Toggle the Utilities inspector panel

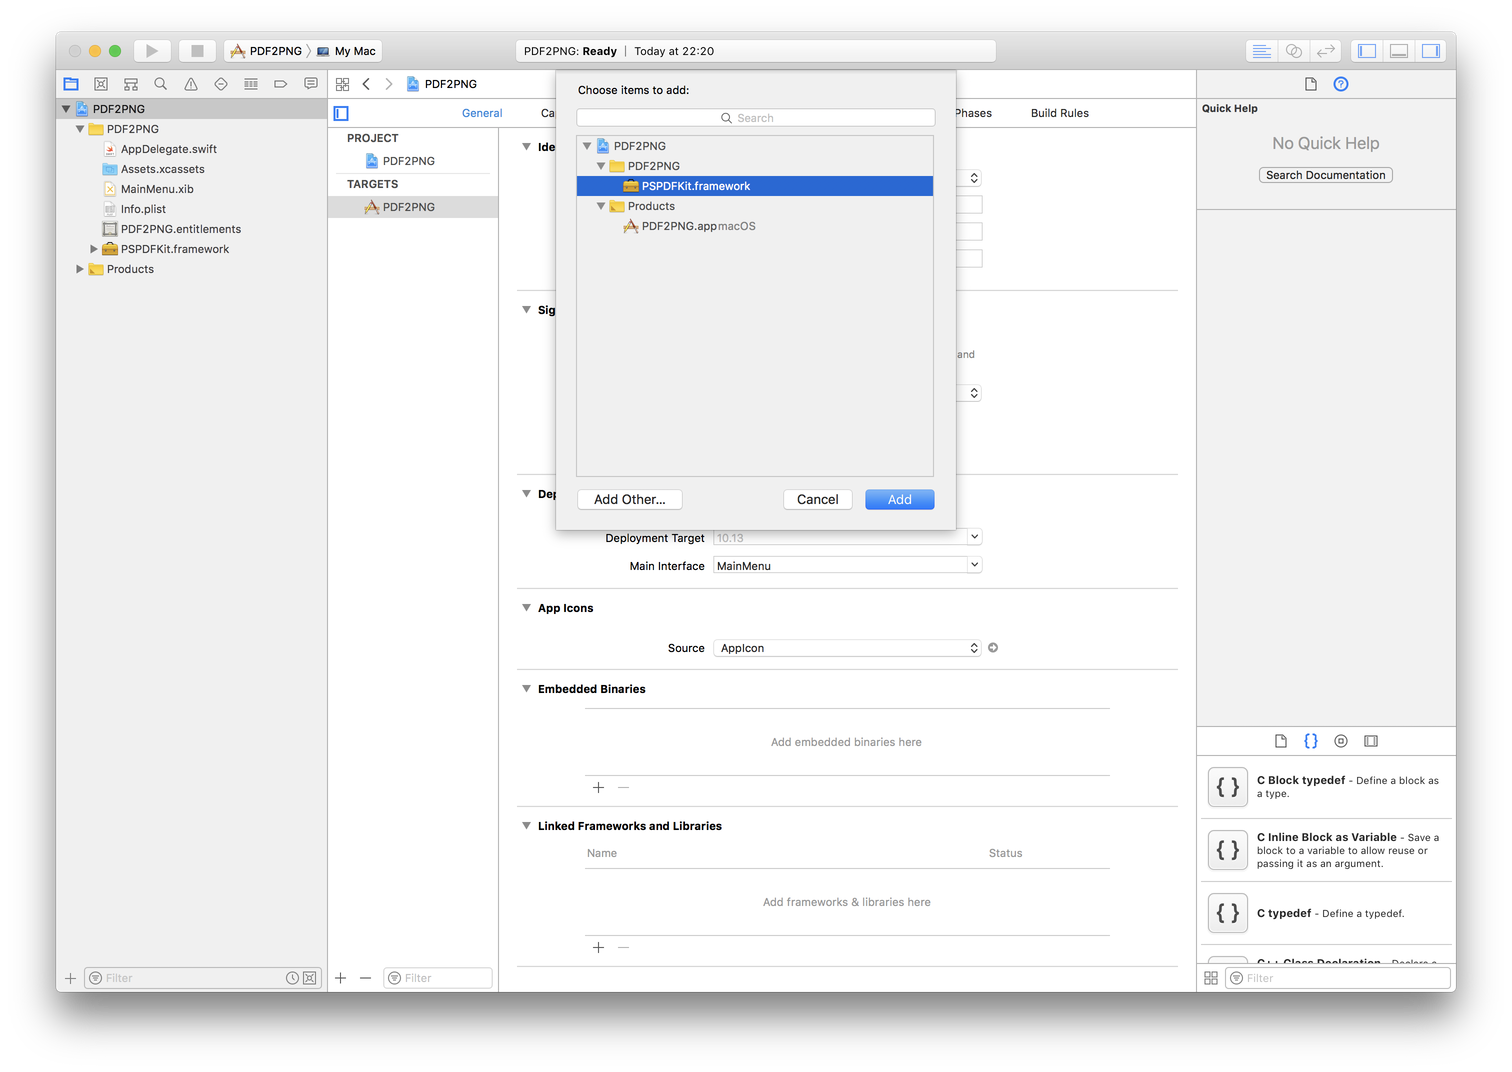pyautogui.click(x=1430, y=50)
